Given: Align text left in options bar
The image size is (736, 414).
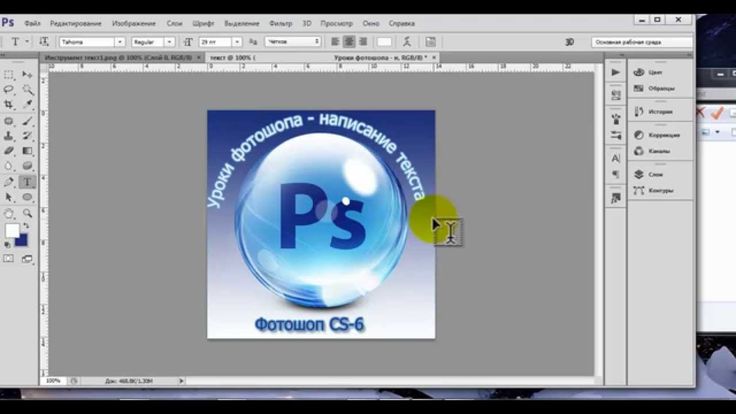Looking at the screenshot, I should coord(335,42).
